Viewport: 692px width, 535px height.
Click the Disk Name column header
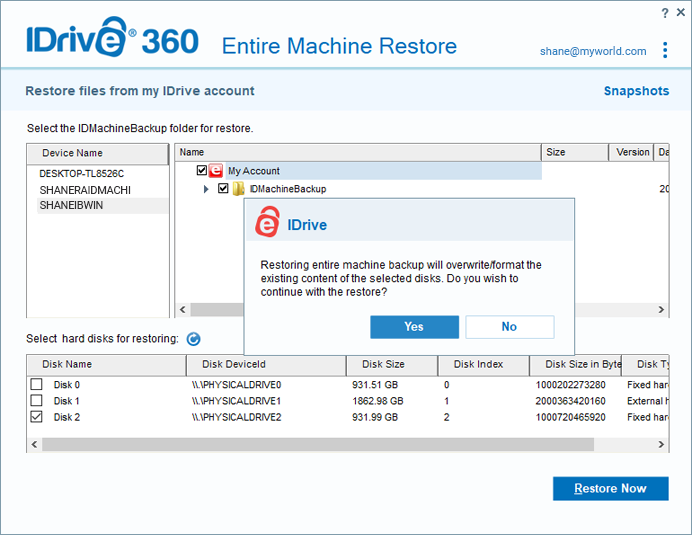[107, 364]
